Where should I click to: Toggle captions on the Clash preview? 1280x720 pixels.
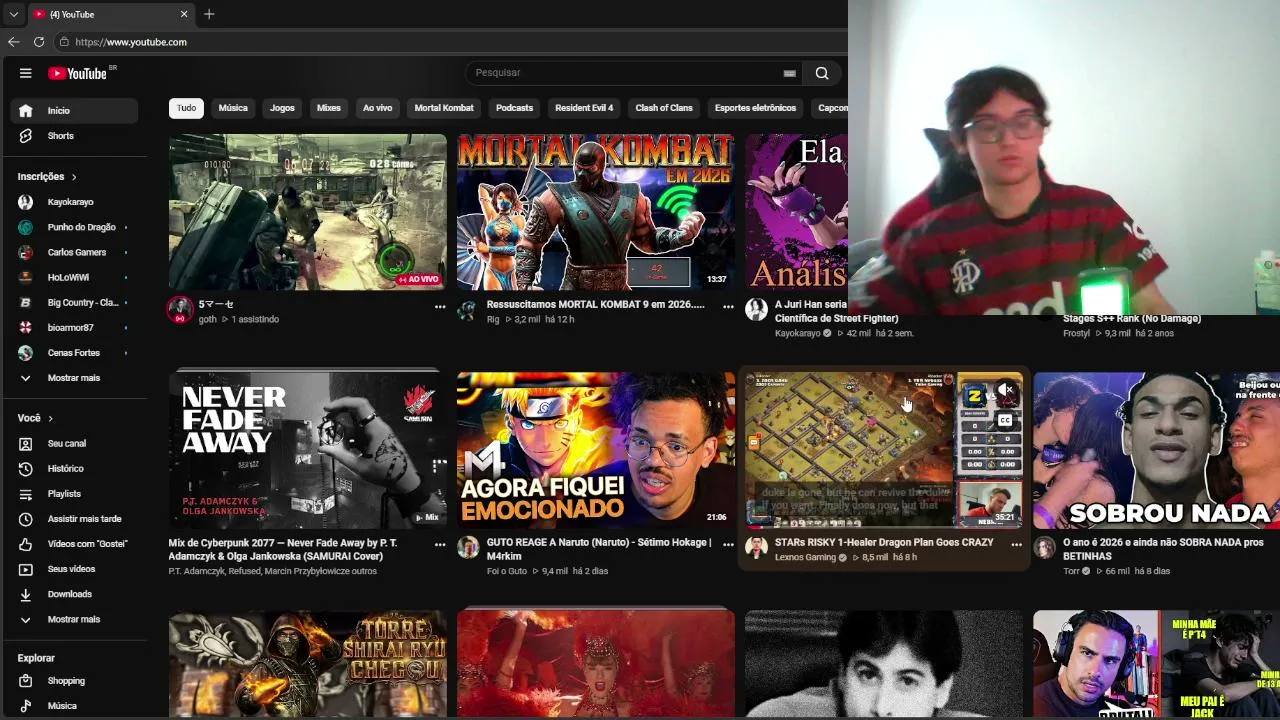pos(1005,420)
